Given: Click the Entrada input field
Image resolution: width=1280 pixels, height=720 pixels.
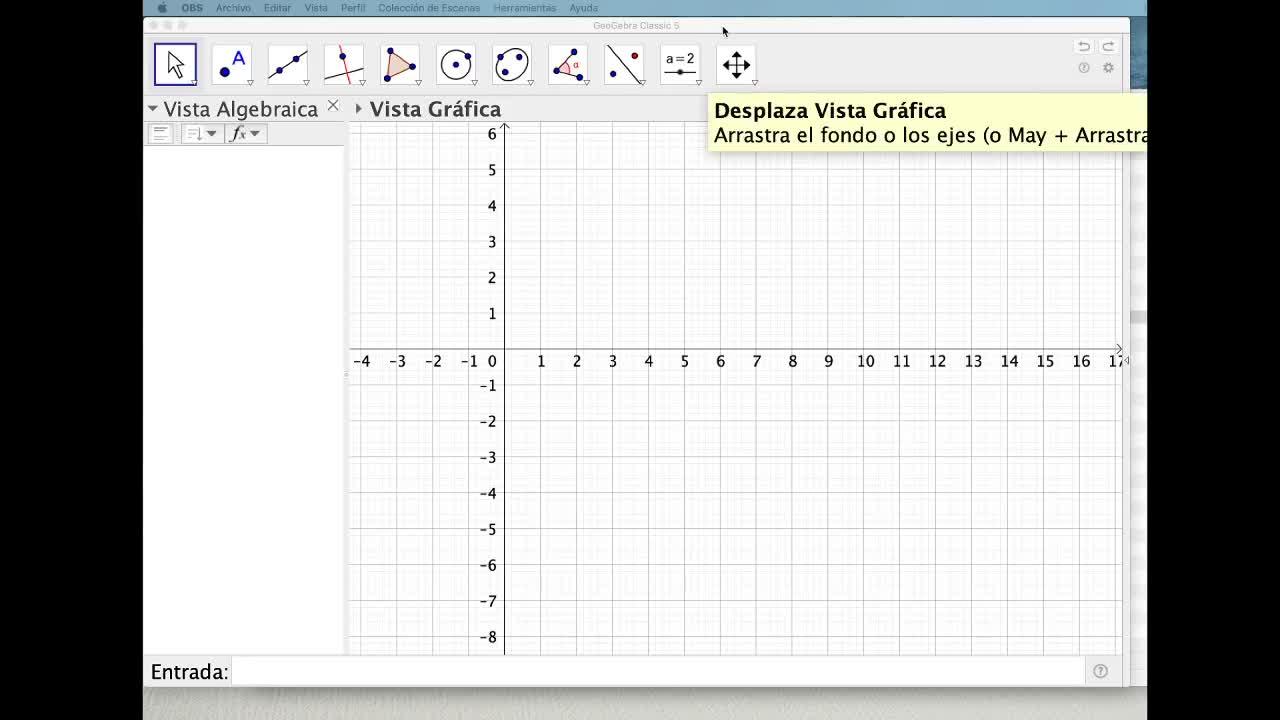Looking at the screenshot, I should coord(658,671).
